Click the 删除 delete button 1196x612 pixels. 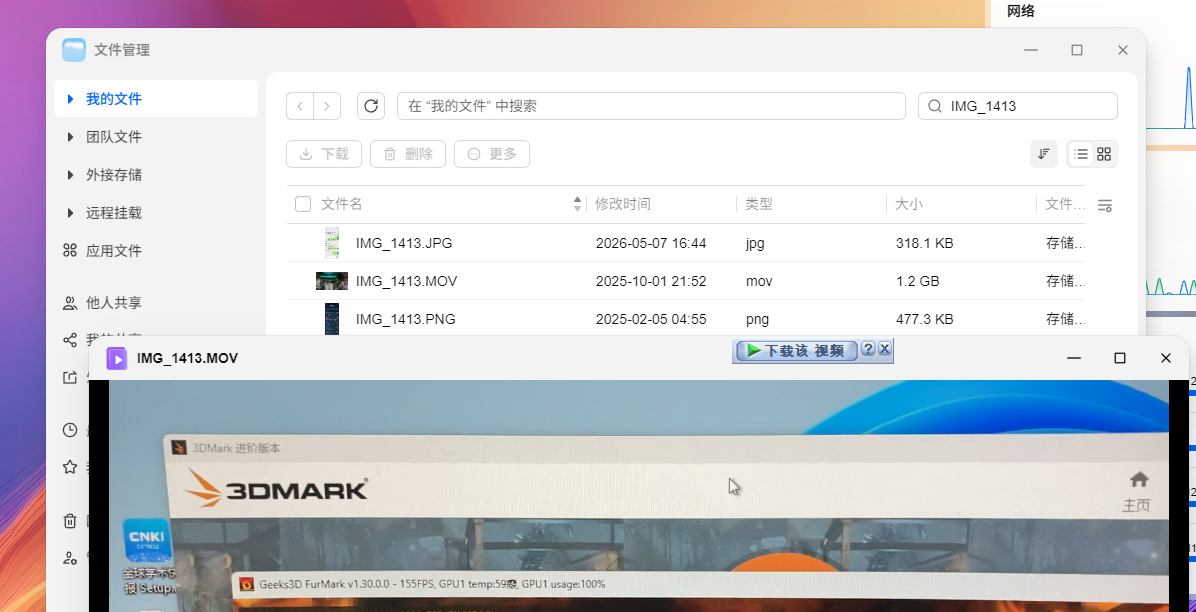[x=408, y=154]
